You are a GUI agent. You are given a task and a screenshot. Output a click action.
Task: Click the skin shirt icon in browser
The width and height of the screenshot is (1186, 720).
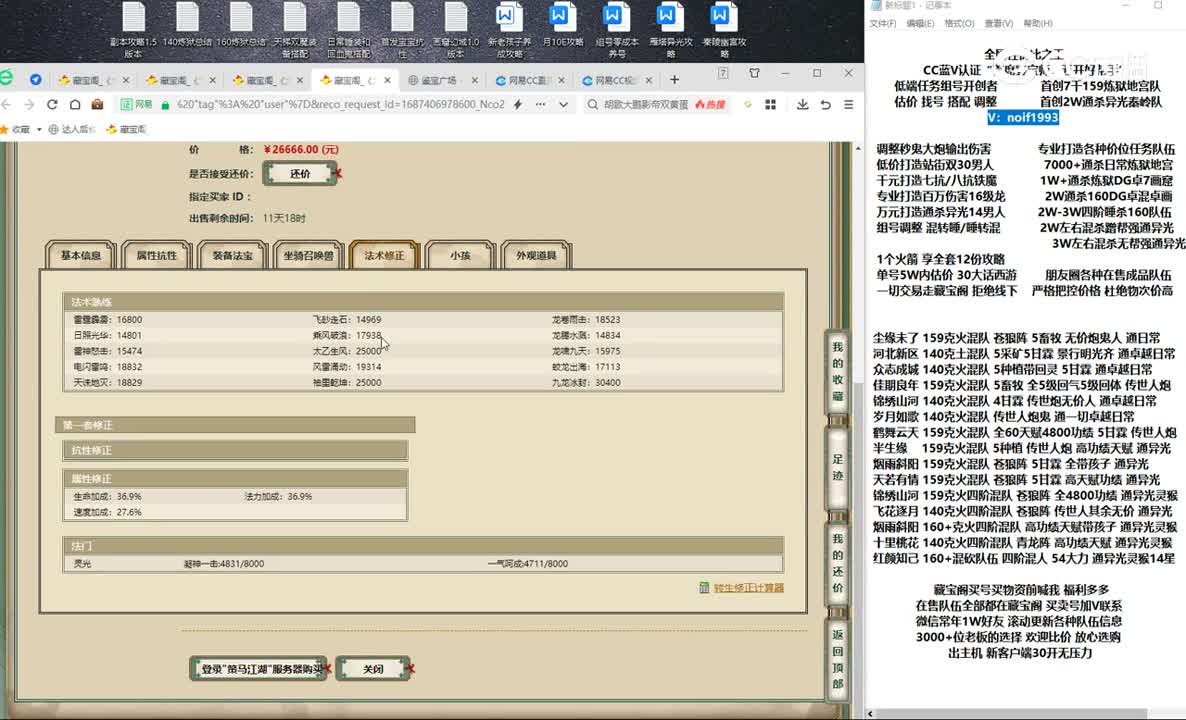(x=754, y=73)
